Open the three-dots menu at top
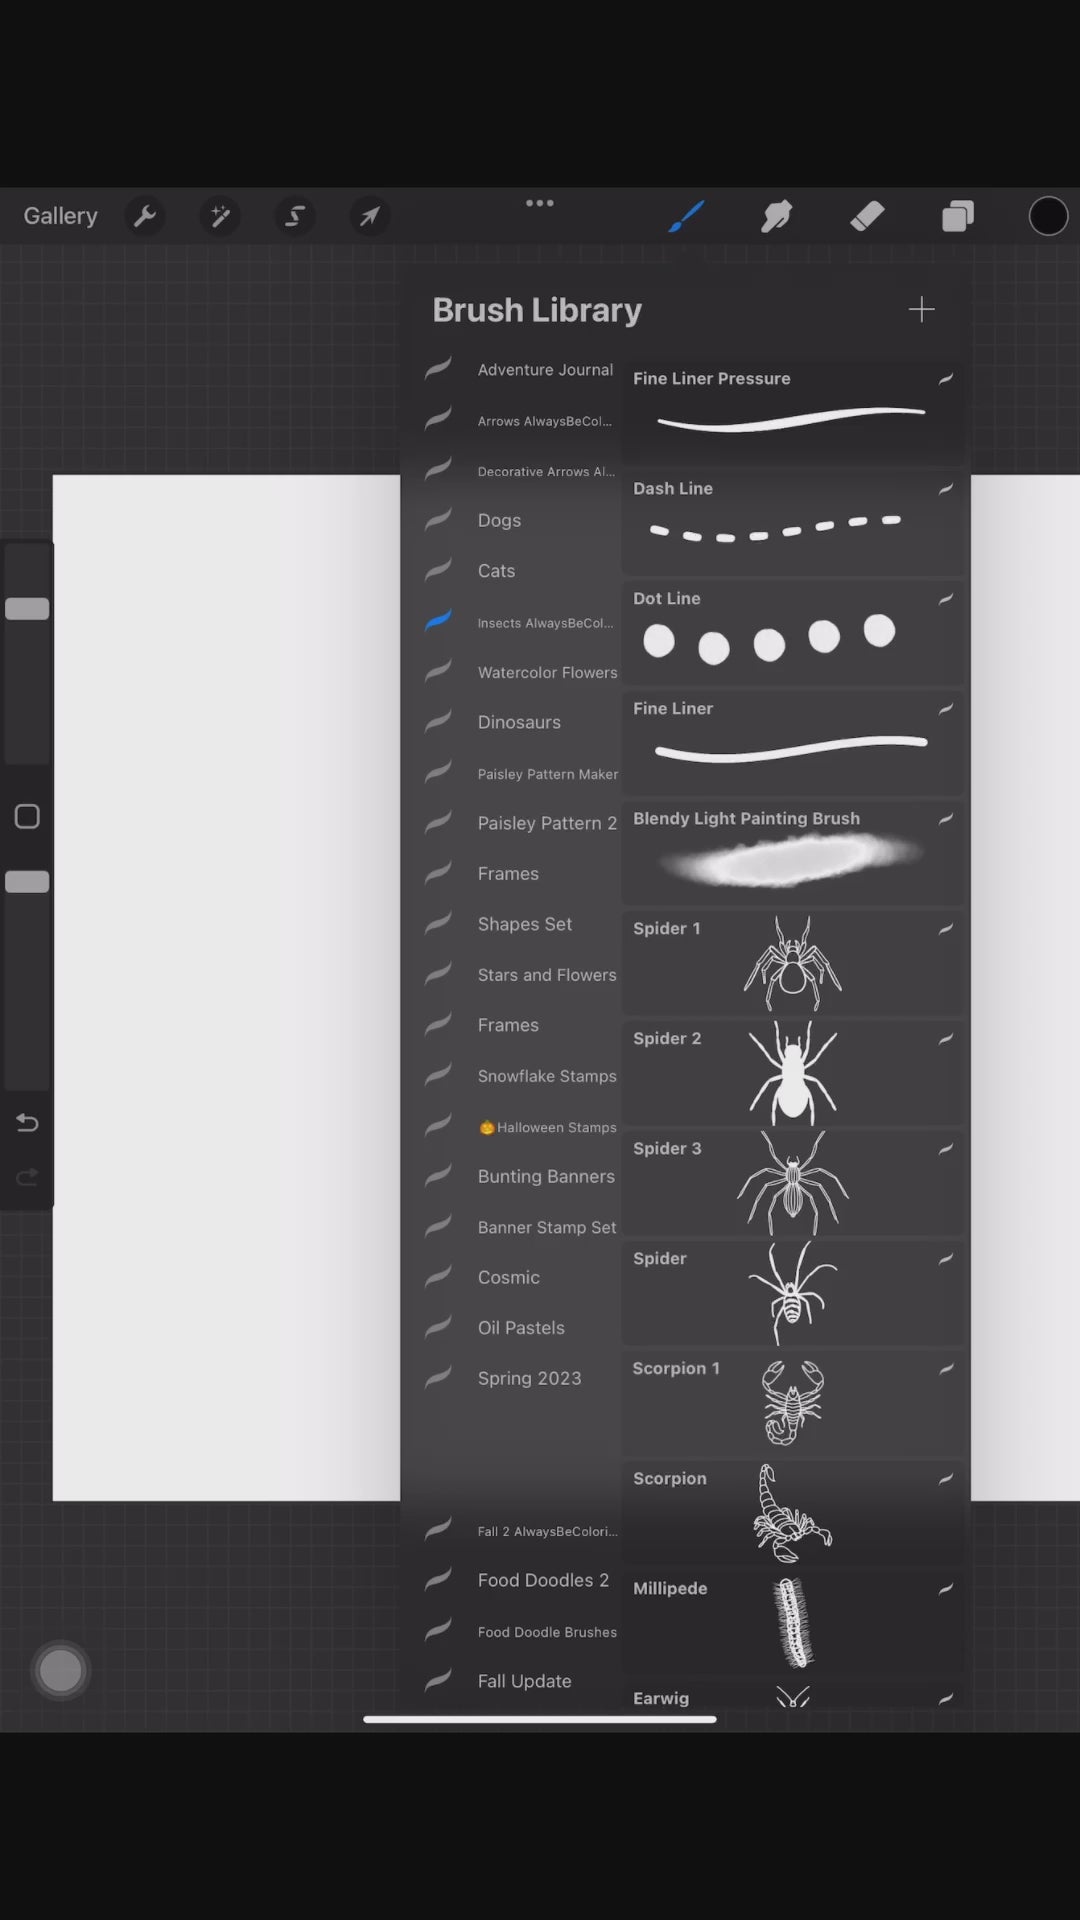 click(x=540, y=203)
